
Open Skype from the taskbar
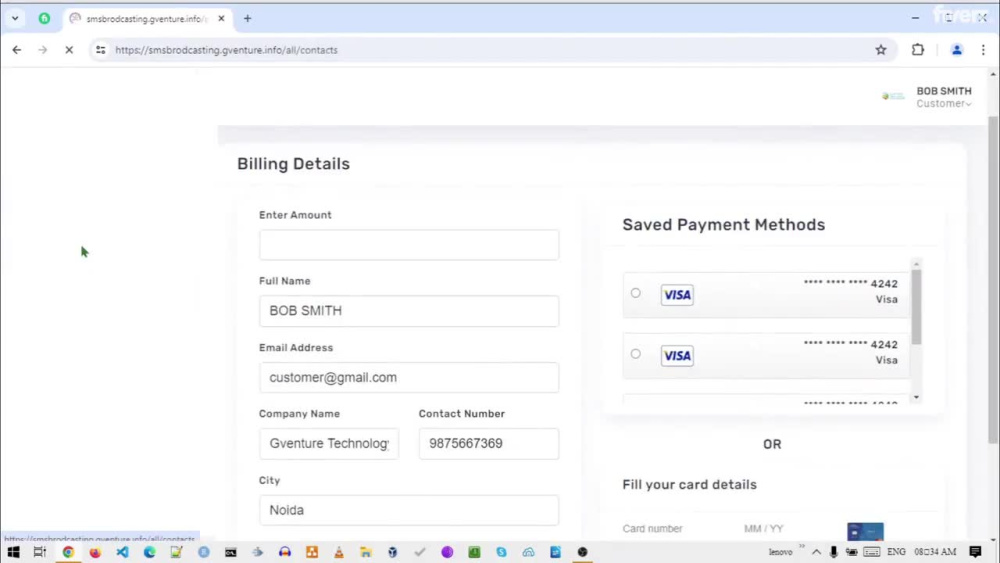(x=501, y=552)
